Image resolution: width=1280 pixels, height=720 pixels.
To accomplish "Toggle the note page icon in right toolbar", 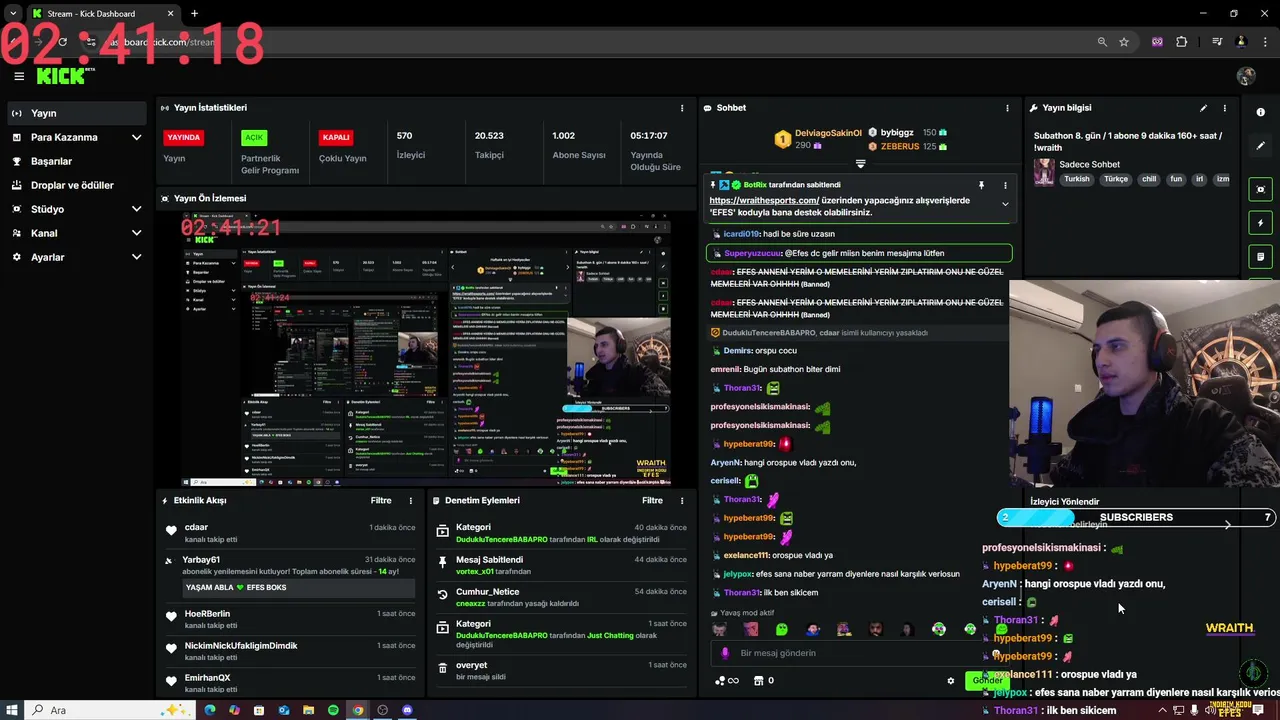I will 1261,257.
